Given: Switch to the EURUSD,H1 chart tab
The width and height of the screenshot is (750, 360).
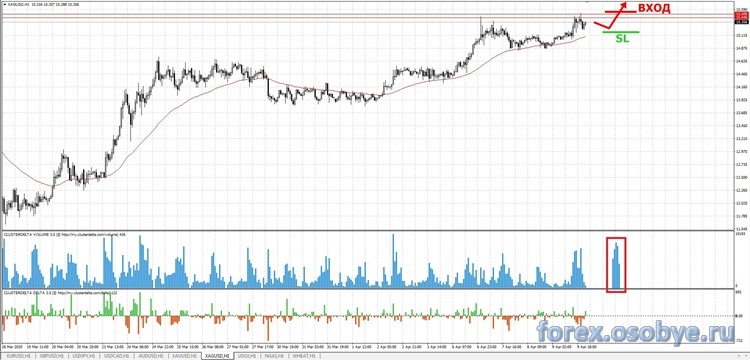Looking at the screenshot, I should coord(18,356).
